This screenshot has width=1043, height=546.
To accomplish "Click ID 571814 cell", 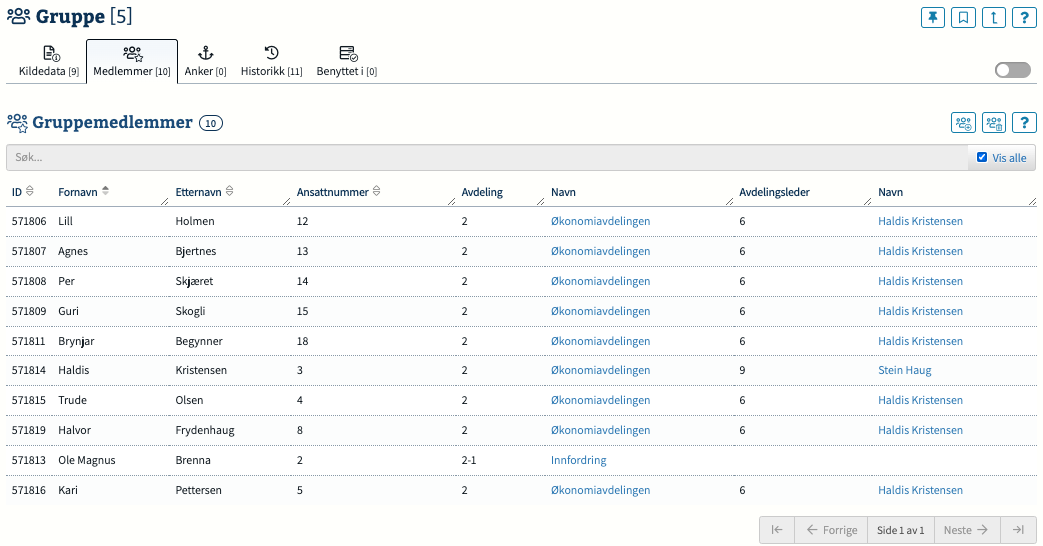I will pos(29,370).
